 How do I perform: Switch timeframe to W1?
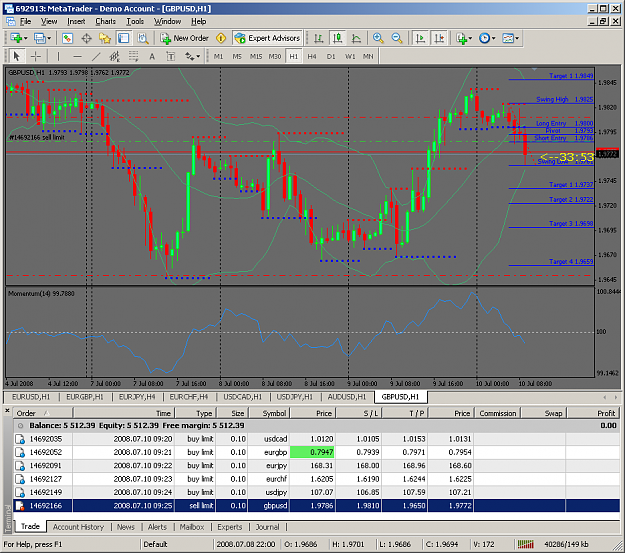[x=350, y=56]
